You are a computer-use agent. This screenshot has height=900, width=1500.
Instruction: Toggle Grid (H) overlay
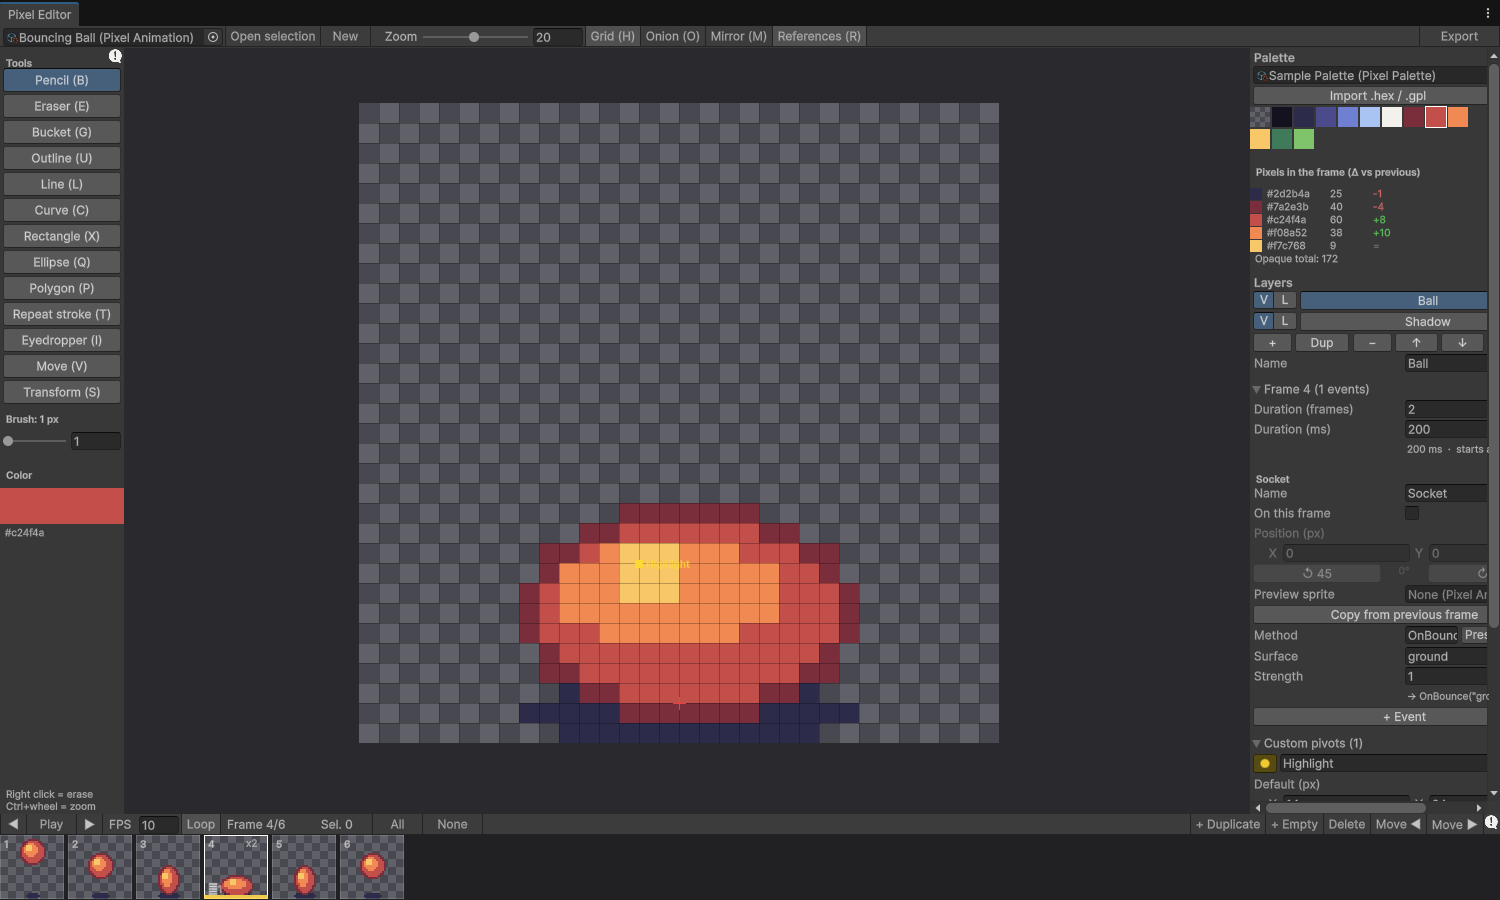(612, 36)
